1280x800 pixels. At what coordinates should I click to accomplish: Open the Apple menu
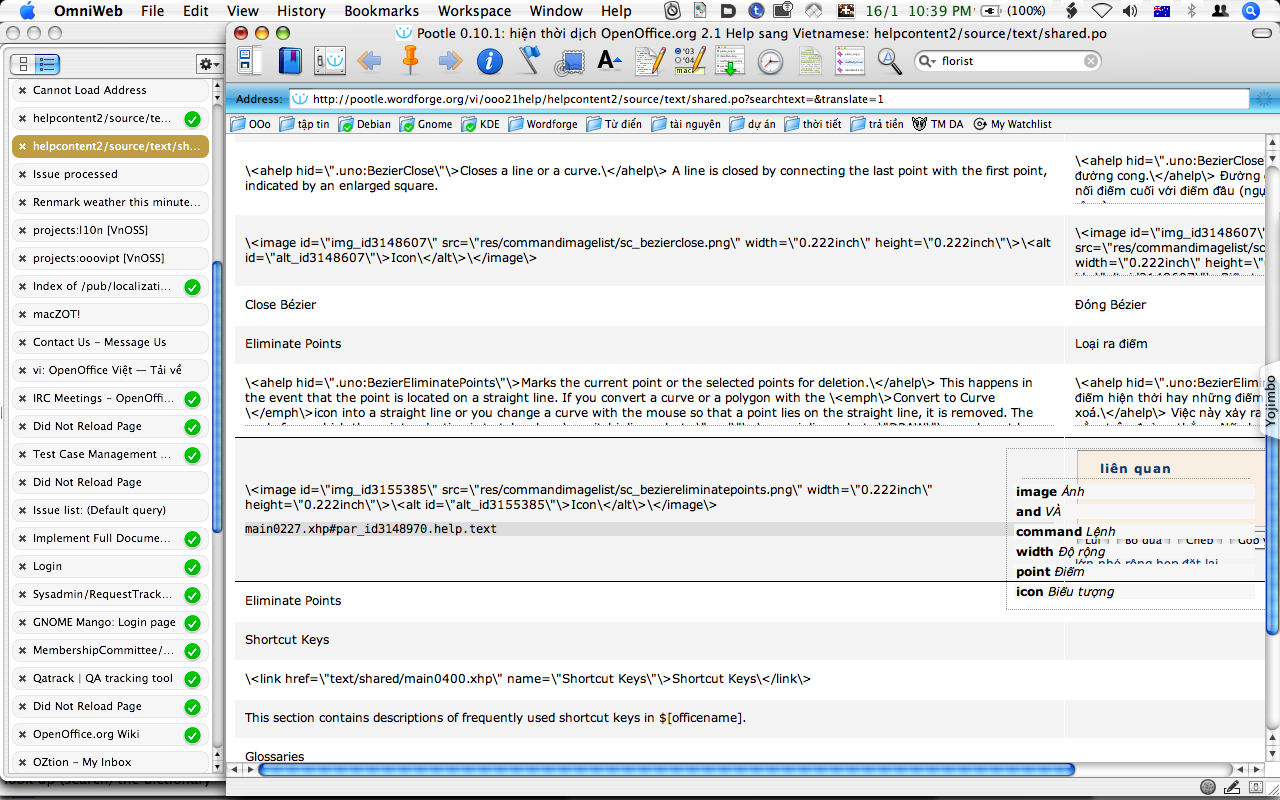[x=27, y=11]
